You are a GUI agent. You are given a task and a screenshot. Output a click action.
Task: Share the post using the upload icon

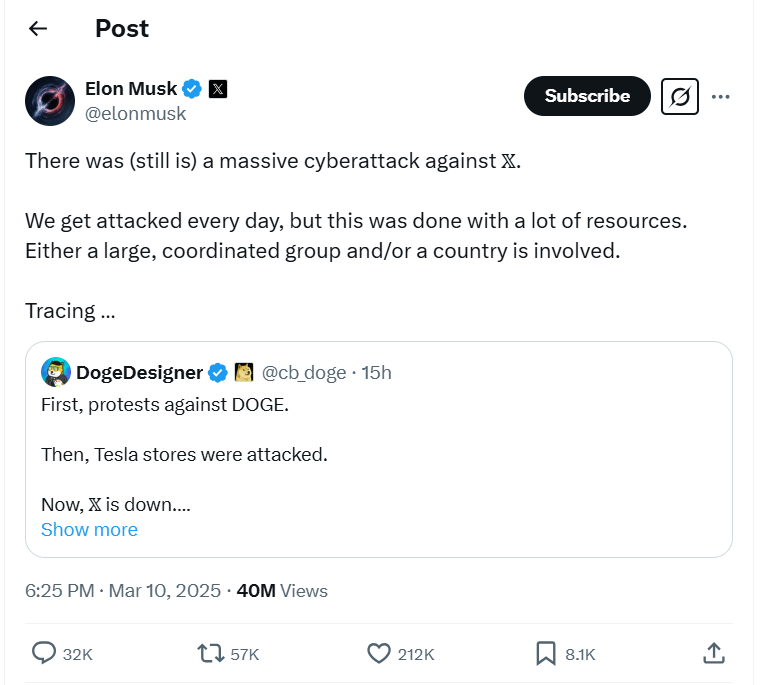click(x=714, y=654)
